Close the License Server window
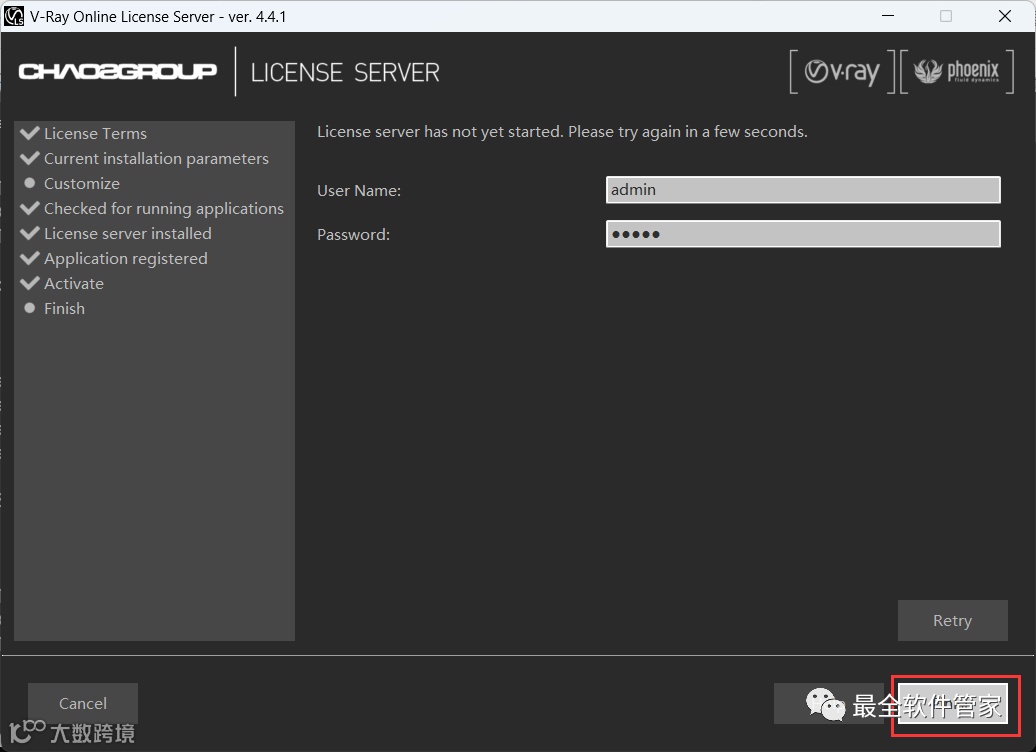 click(1005, 16)
